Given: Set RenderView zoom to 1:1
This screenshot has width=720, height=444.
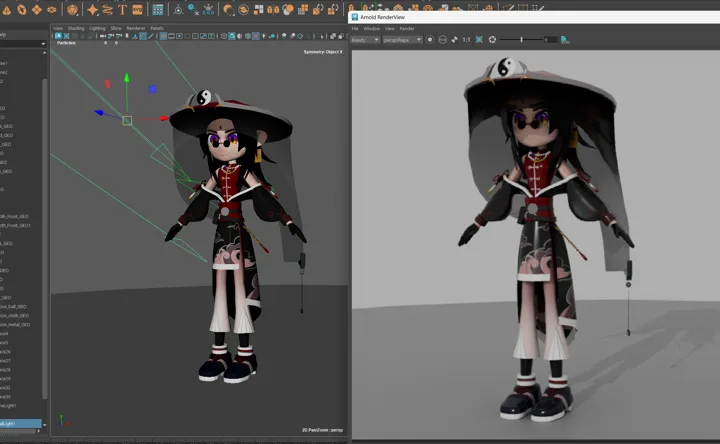Looking at the screenshot, I should 466,40.
